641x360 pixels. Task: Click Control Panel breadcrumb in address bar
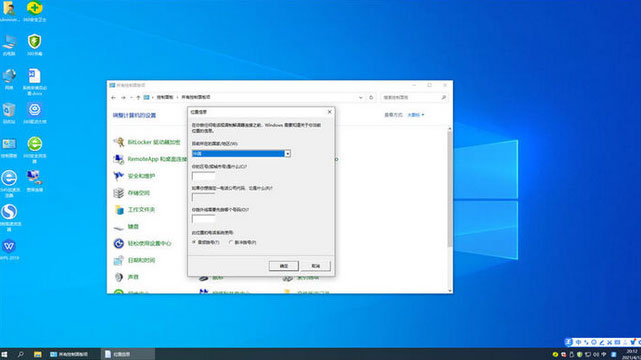pos(165,98)
